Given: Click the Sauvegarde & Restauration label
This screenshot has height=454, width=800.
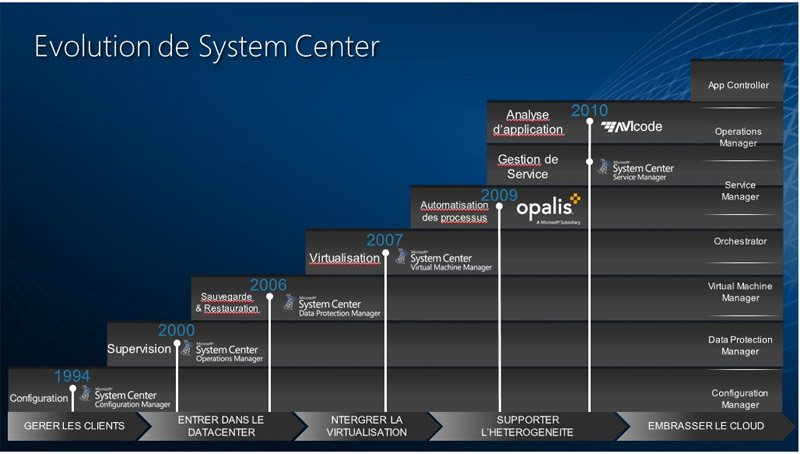Looking at the screenshot, I should (227, 302).
